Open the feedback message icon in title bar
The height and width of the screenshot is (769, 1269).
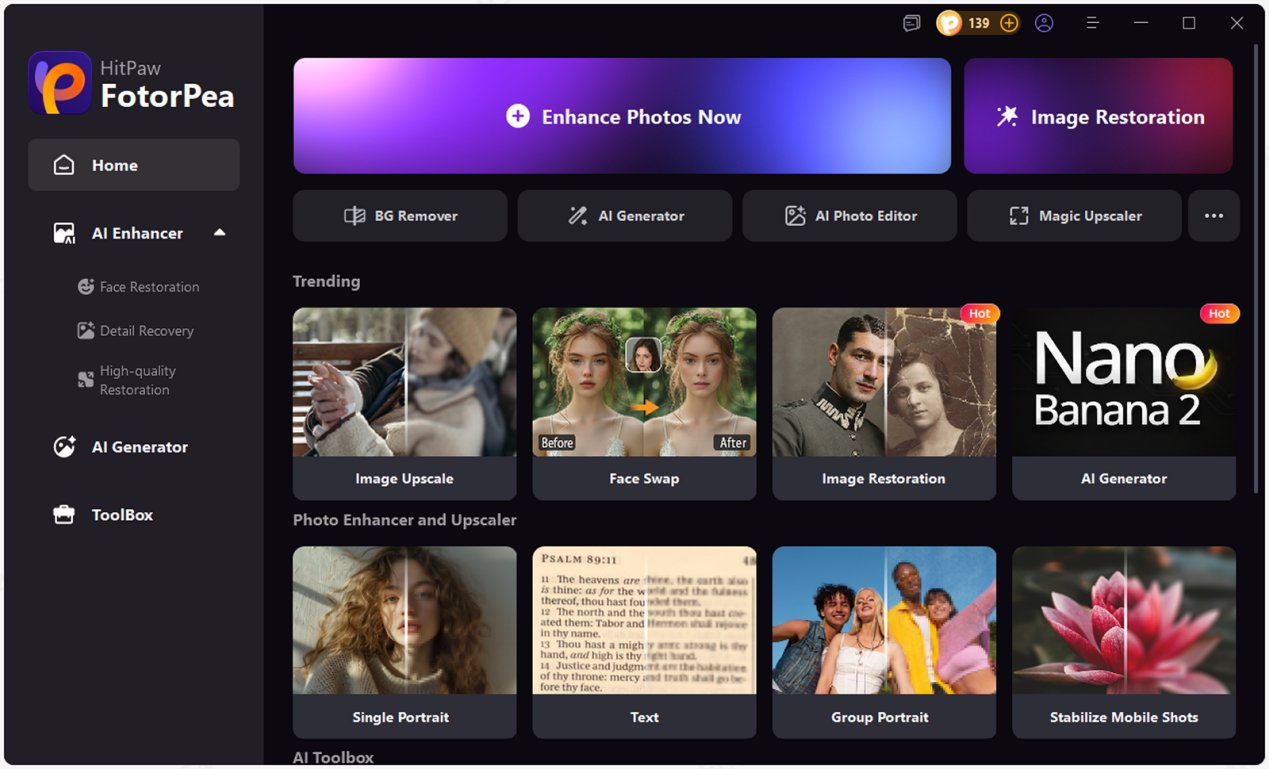click(x=911, y=23)
